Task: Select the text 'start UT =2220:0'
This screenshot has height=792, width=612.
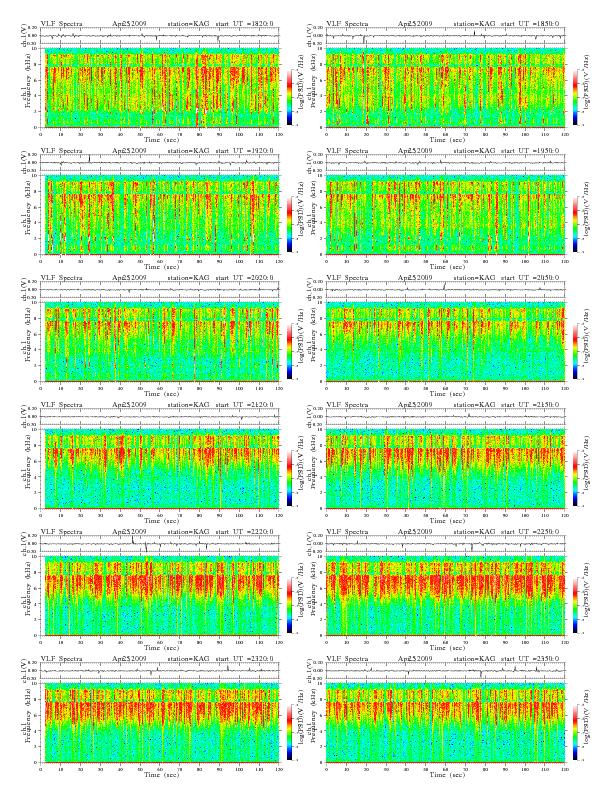Action: click(x=244, y=532)
